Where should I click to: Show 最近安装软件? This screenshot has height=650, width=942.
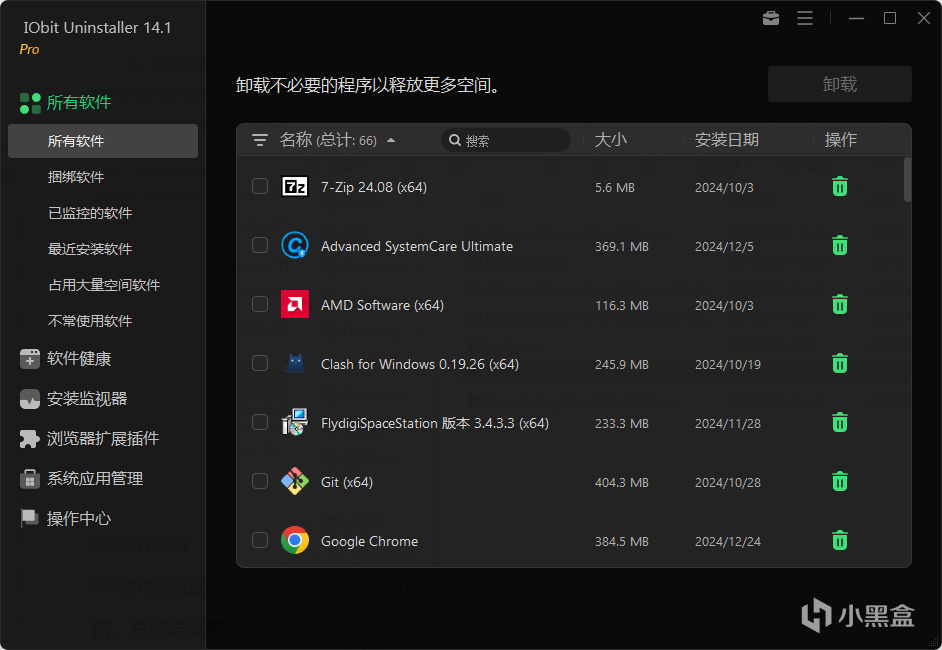tap(90, 249)
